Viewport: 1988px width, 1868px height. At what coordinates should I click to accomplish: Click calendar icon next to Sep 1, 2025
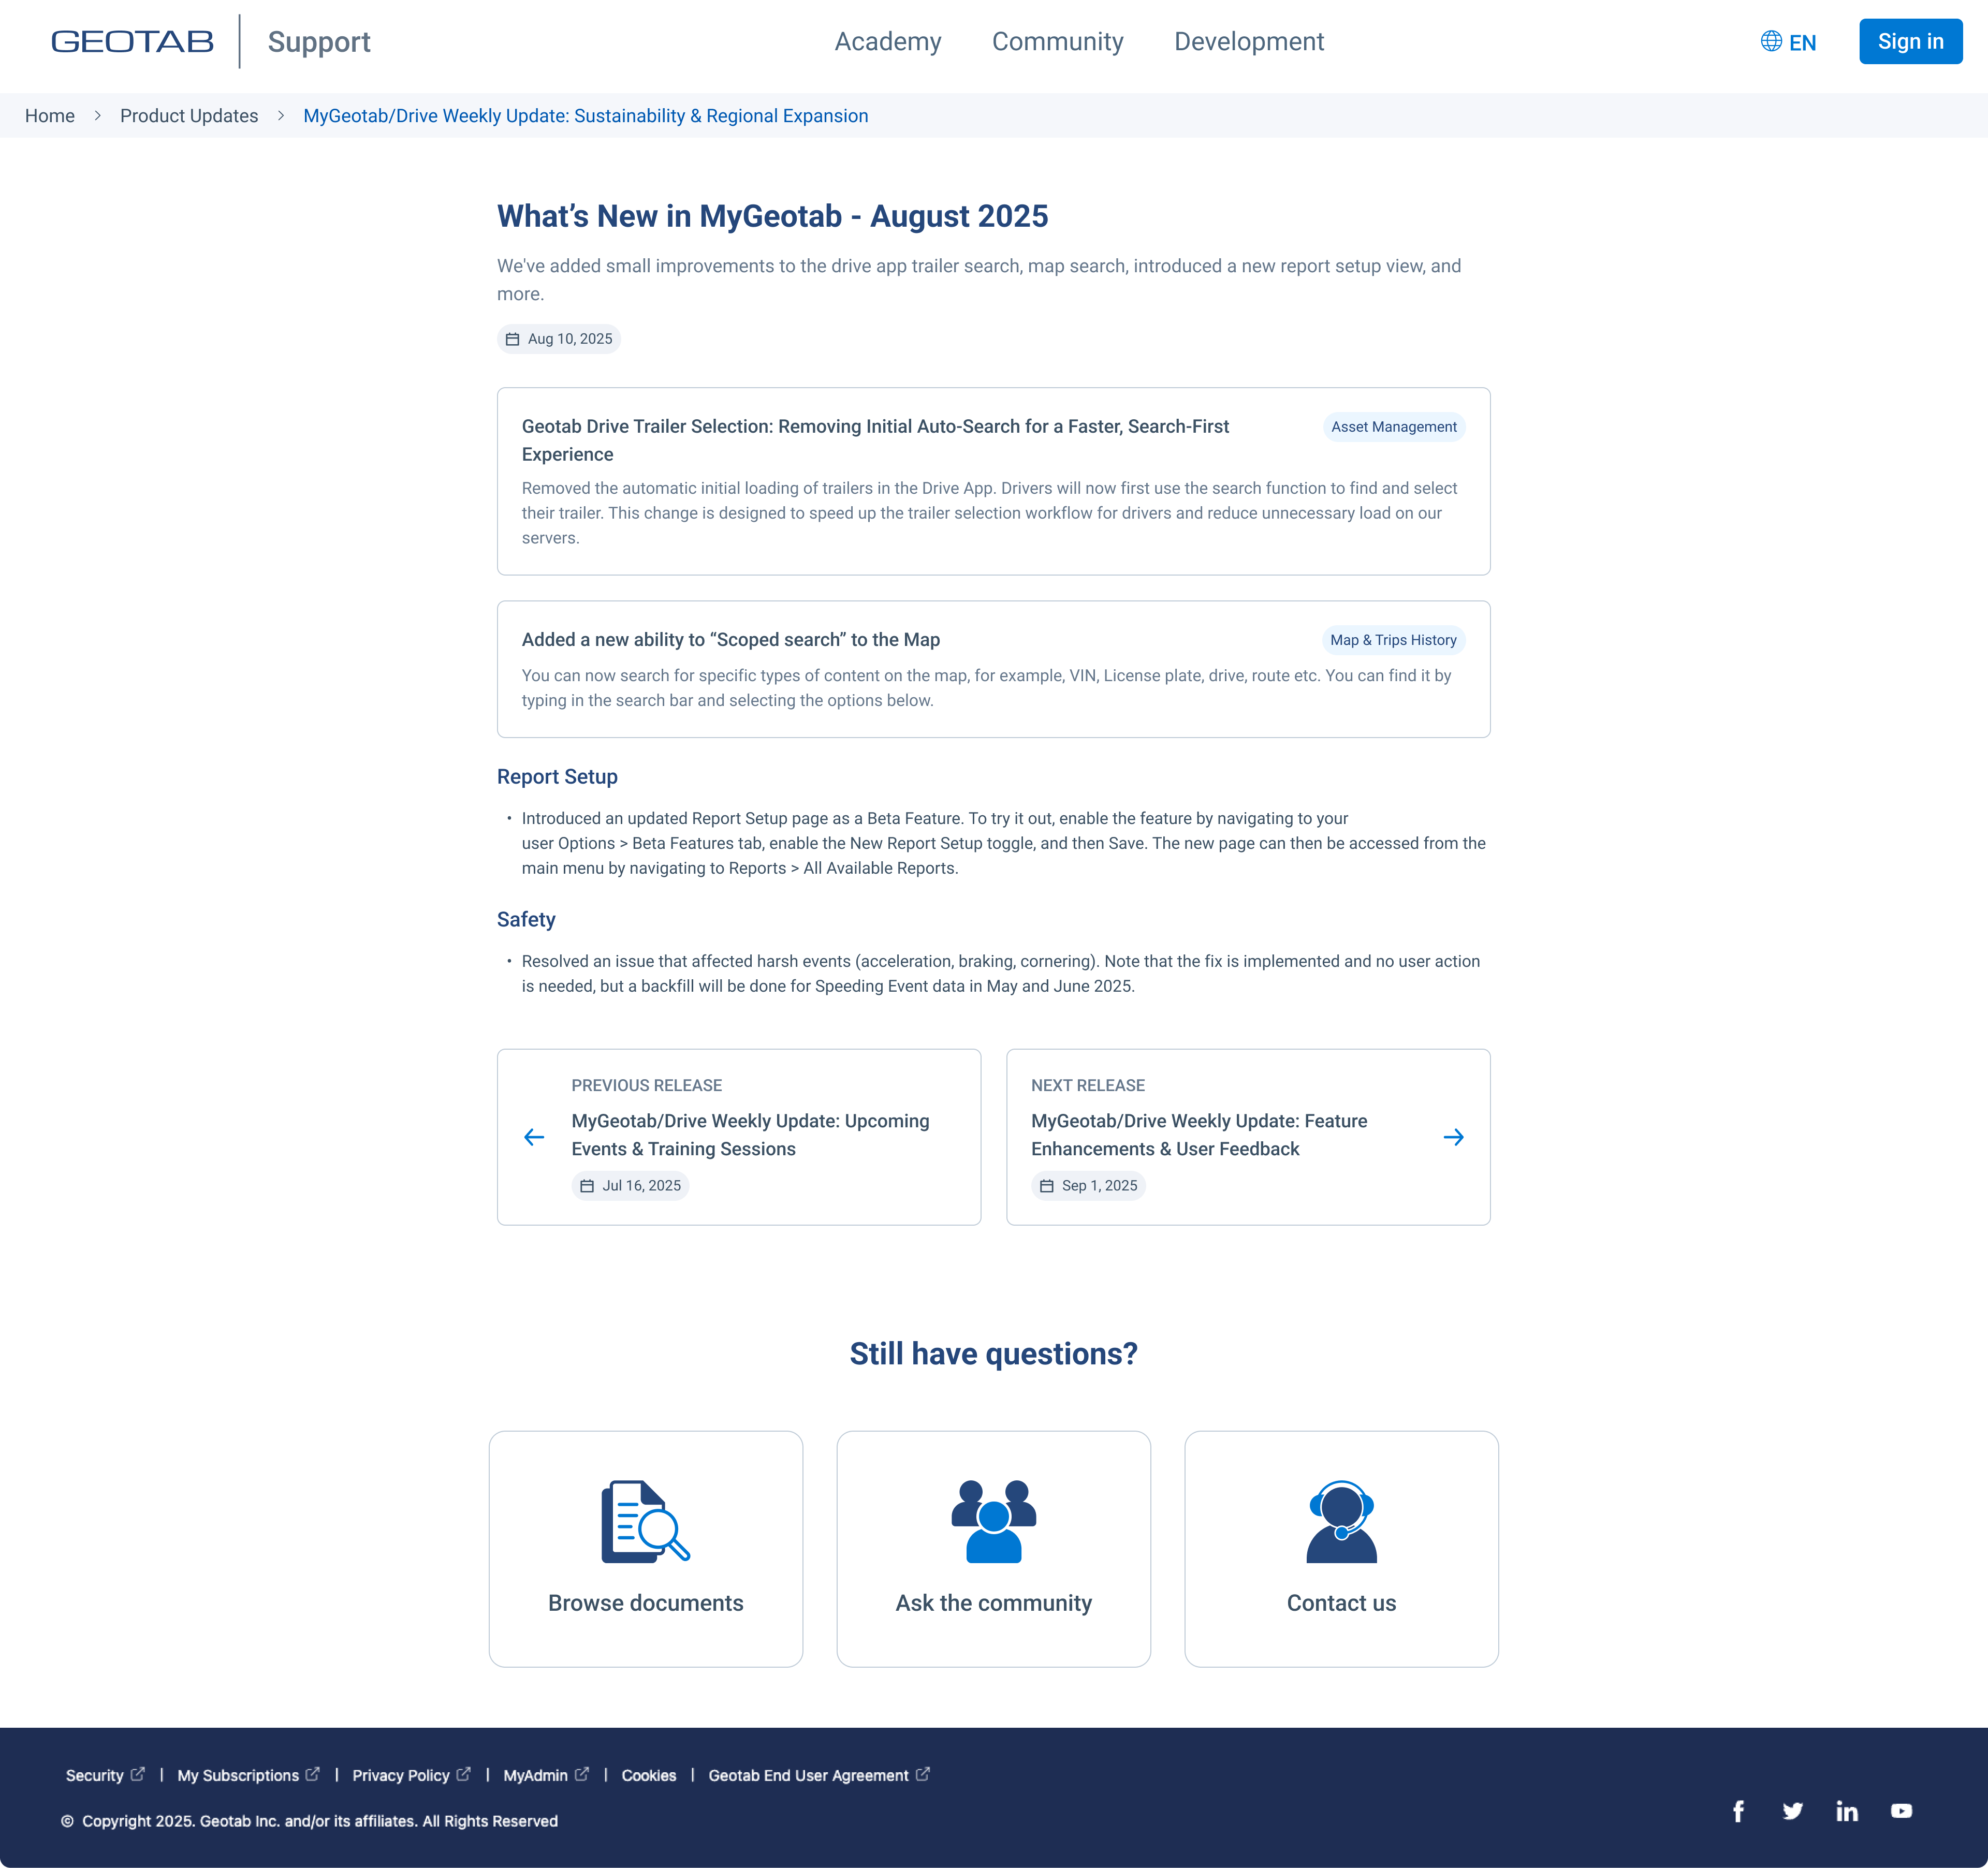coord(1047,1186)
